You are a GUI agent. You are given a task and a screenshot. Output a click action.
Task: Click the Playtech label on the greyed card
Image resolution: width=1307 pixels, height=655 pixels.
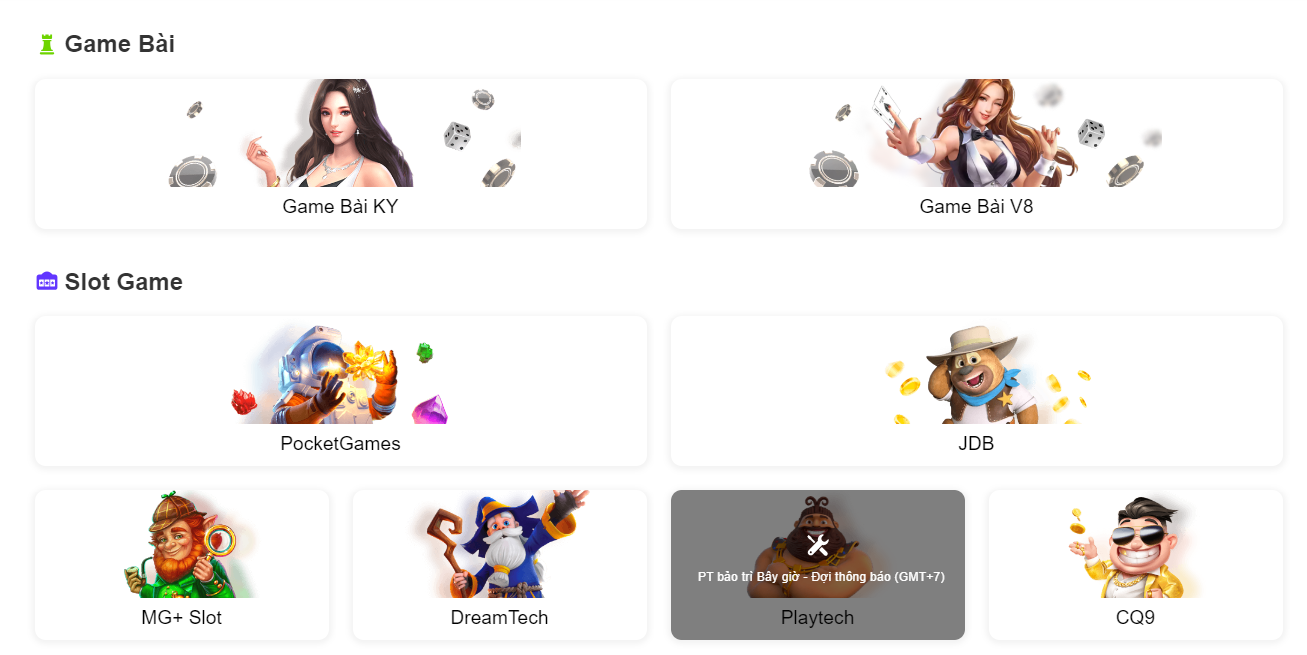[x=818, y=618]
